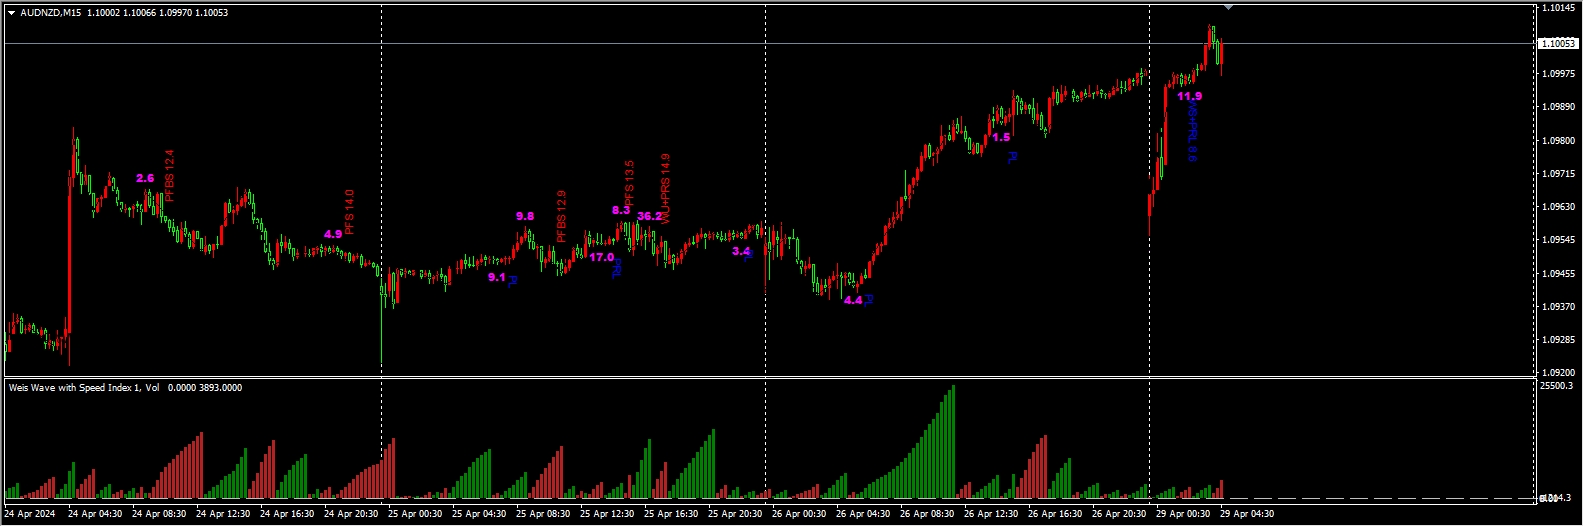Click the 25500.3 volume scale value
Image resolution: width=1584 pixels, height=527 pixels.
point(1557,386)
